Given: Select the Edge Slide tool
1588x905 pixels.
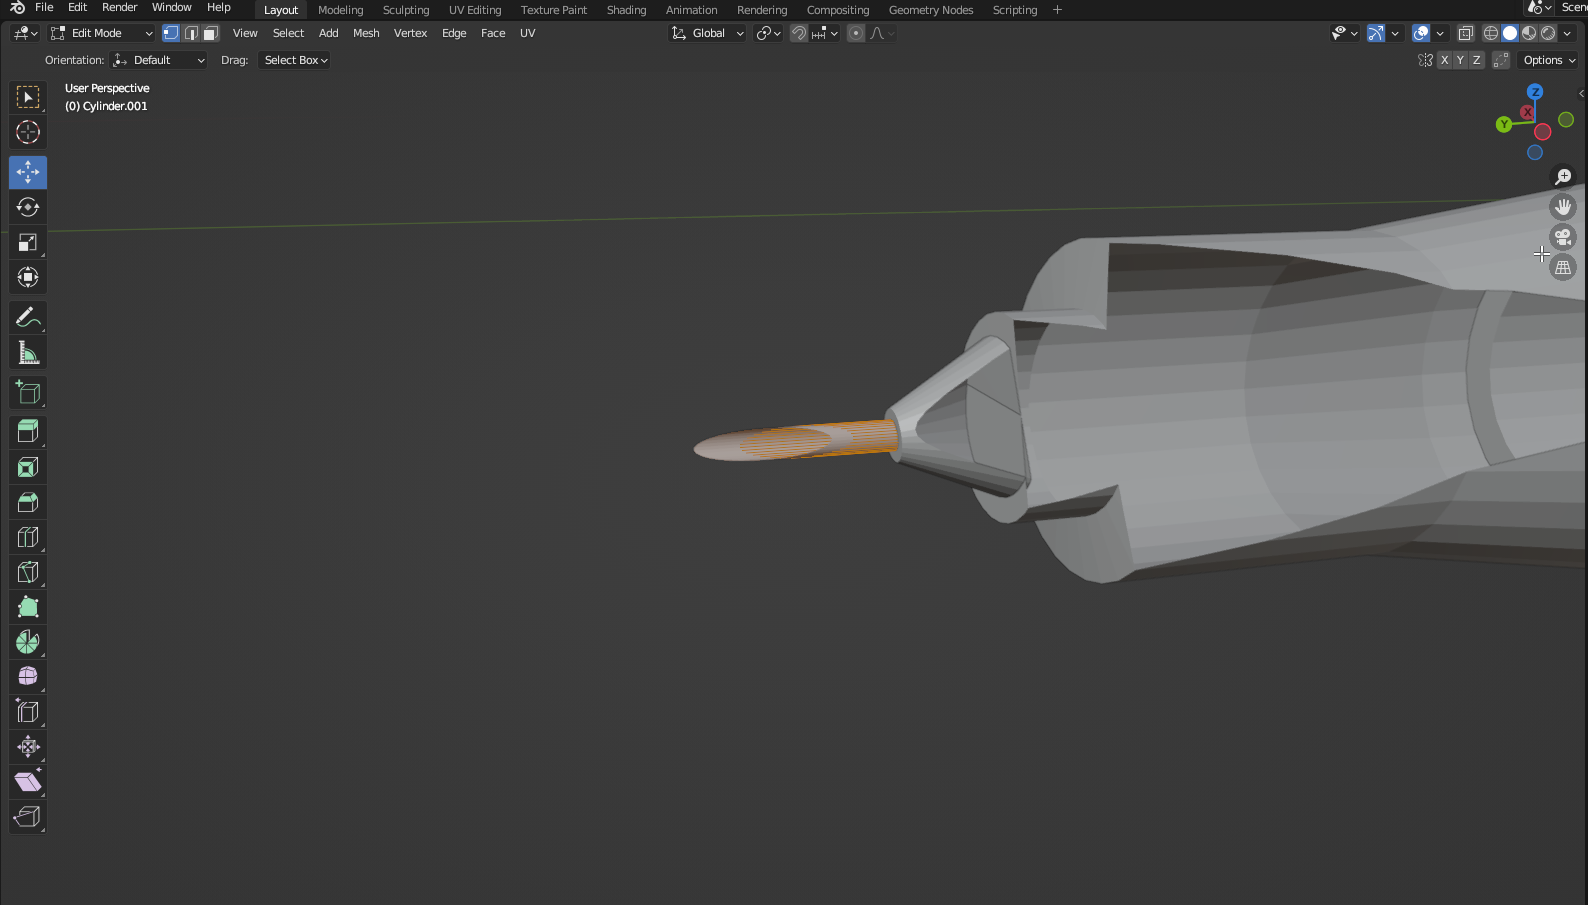Looking at the screenshot, I should point(28,712).
